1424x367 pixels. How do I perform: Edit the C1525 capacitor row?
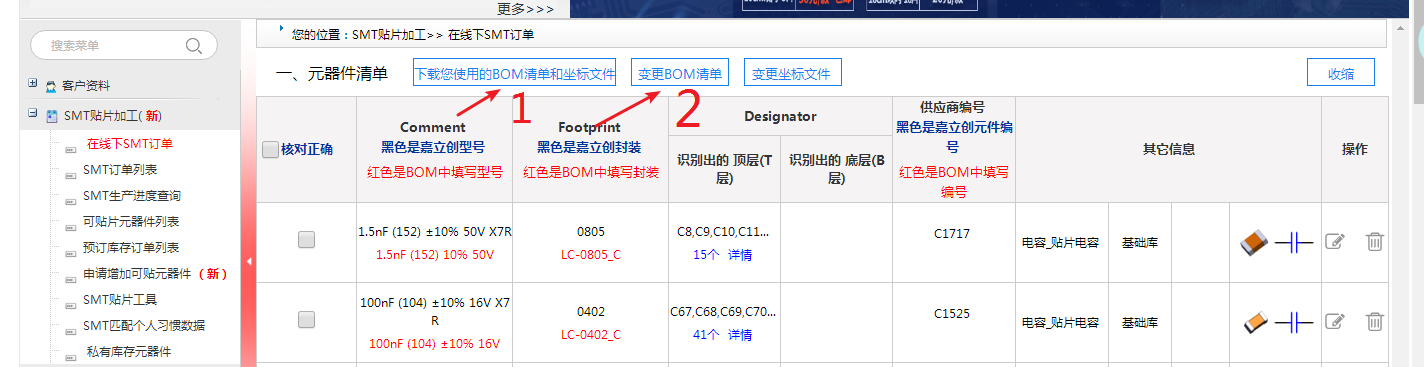(x=1334, y=321)
